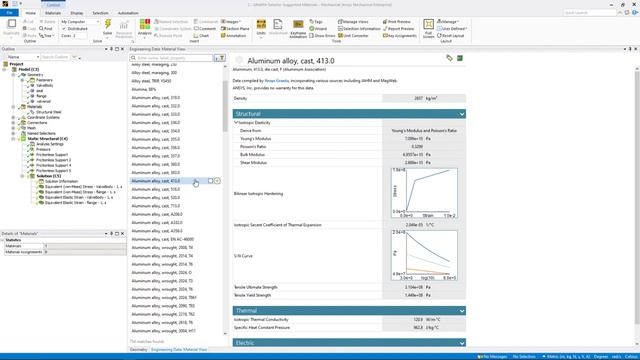Image resolution: width=640 pixels, height=360 pixels.
Task: Open Keyframe Animation tool
Action: coord(298,29)
